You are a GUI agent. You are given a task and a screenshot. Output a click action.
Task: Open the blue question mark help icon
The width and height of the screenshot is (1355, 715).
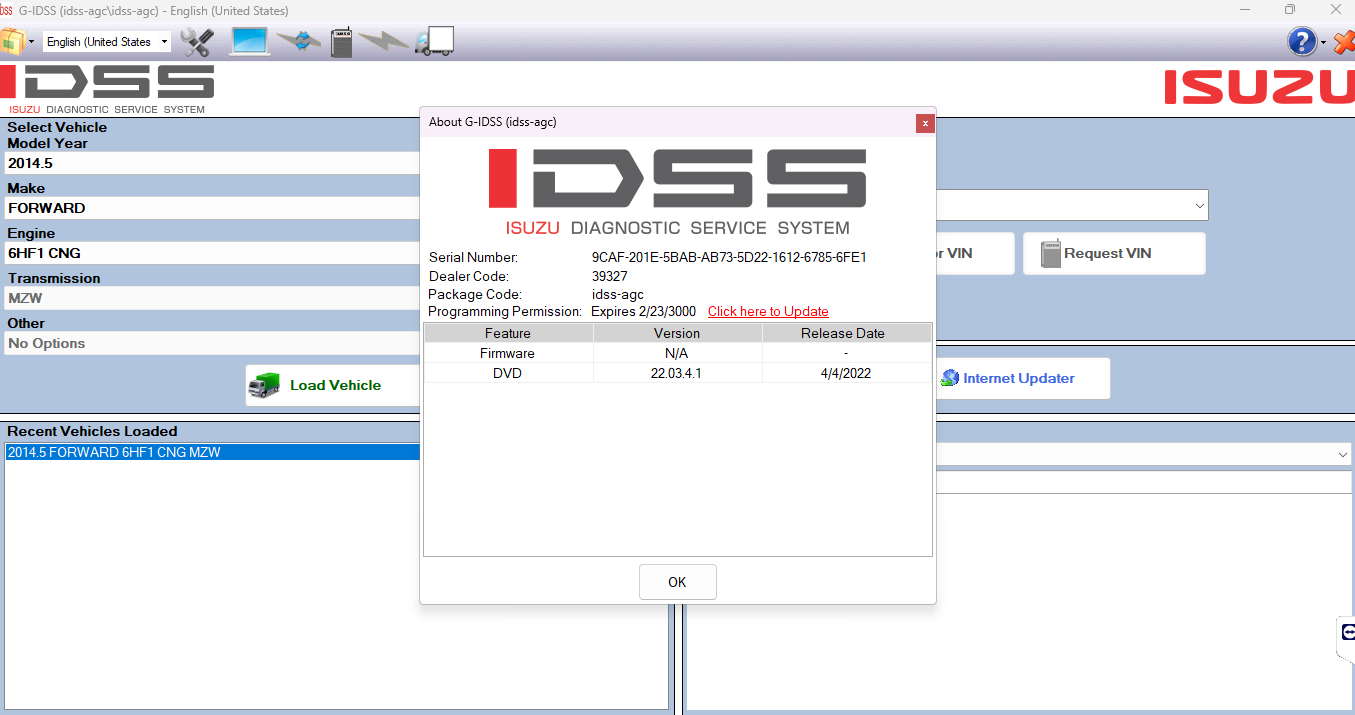[1301, 42]
